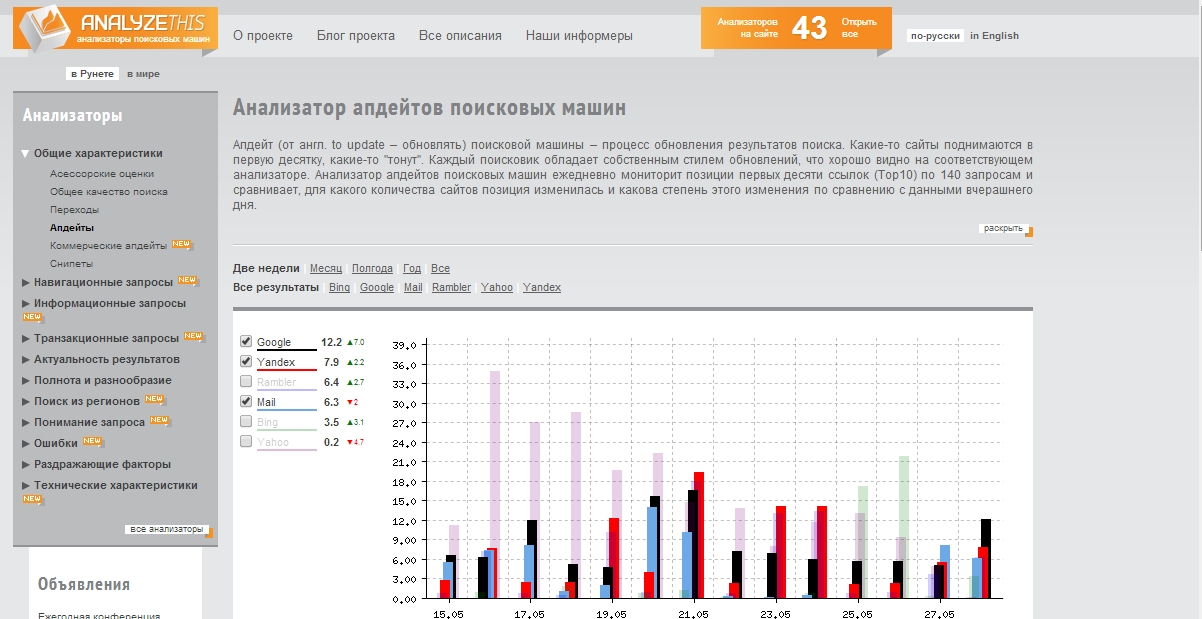Click the NEW badge next to Ошибки
The image size is (1202, 619).
(92, 441)
